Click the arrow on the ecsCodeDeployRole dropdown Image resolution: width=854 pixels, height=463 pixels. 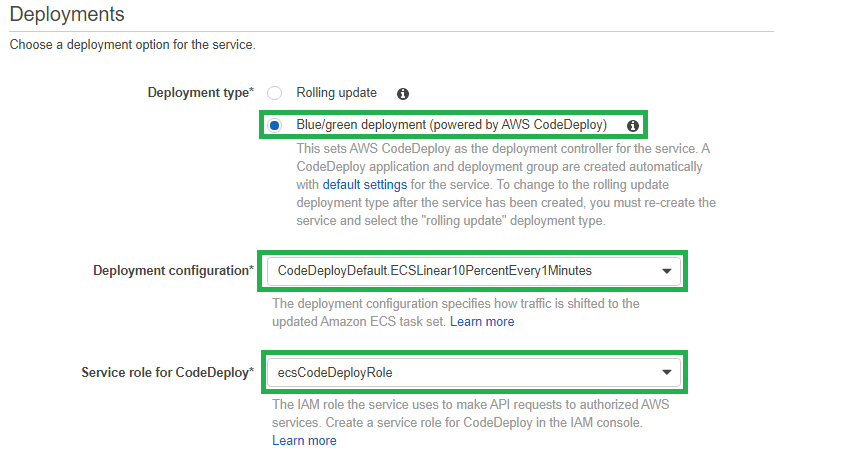point(666,372)
